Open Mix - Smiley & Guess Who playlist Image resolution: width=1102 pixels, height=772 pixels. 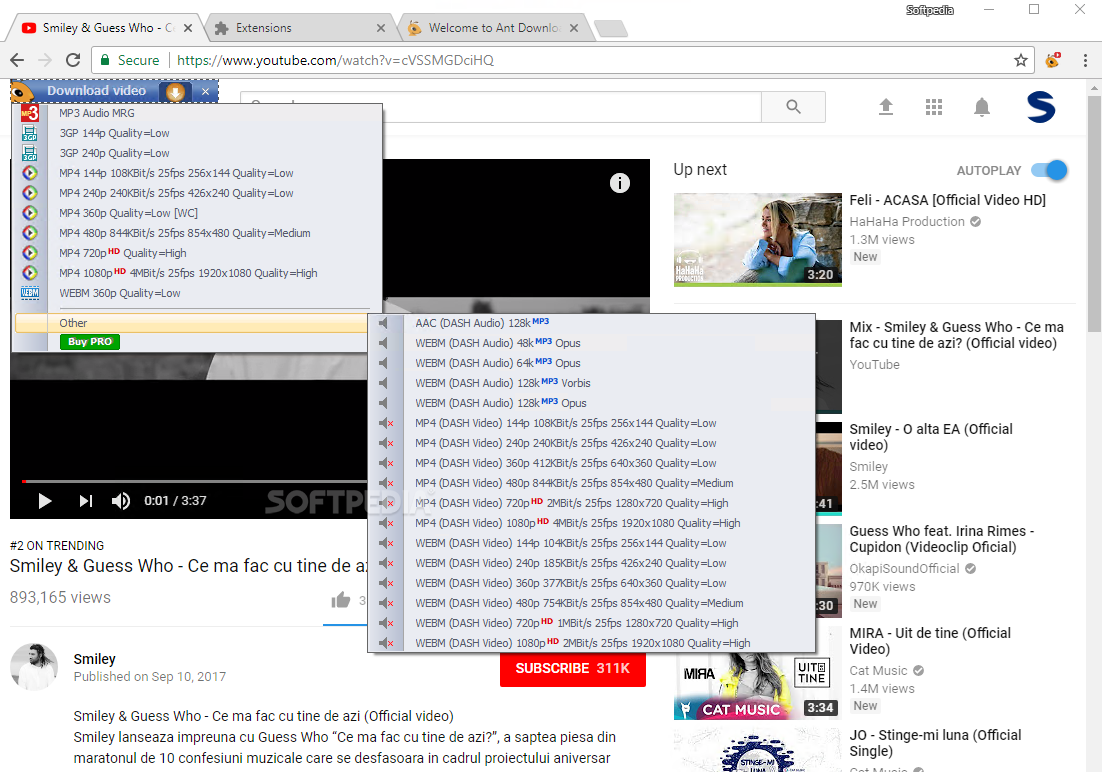coord(956,335)
